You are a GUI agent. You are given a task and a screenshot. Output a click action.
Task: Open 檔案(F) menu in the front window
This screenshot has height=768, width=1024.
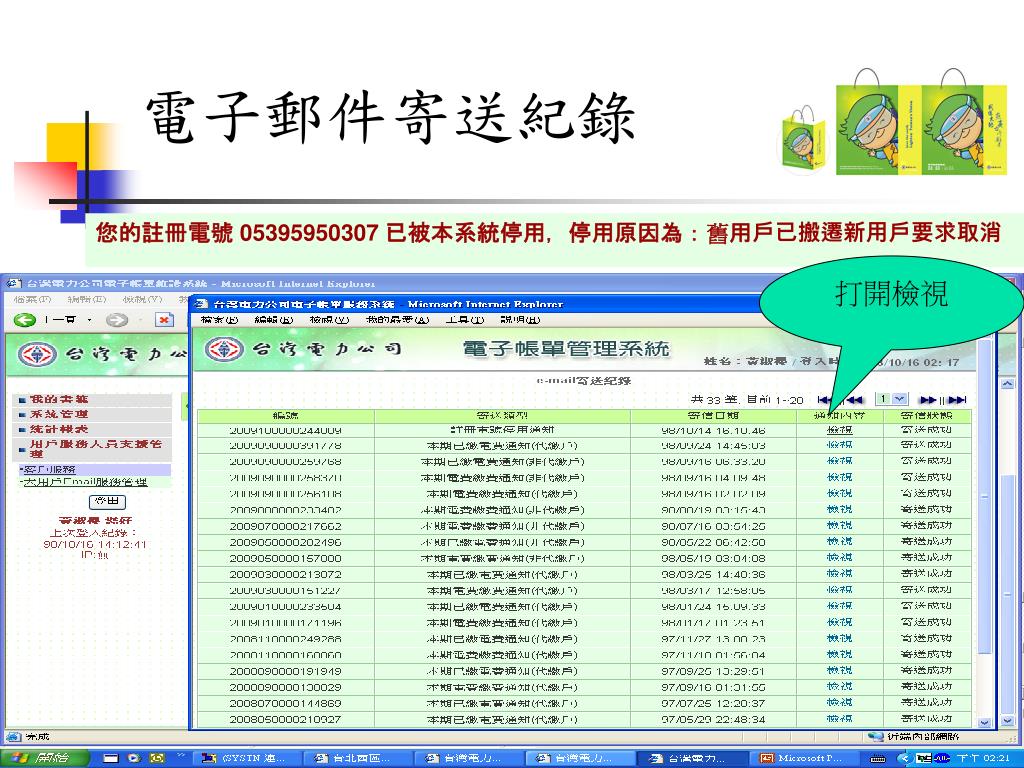[x=219, y=320]
